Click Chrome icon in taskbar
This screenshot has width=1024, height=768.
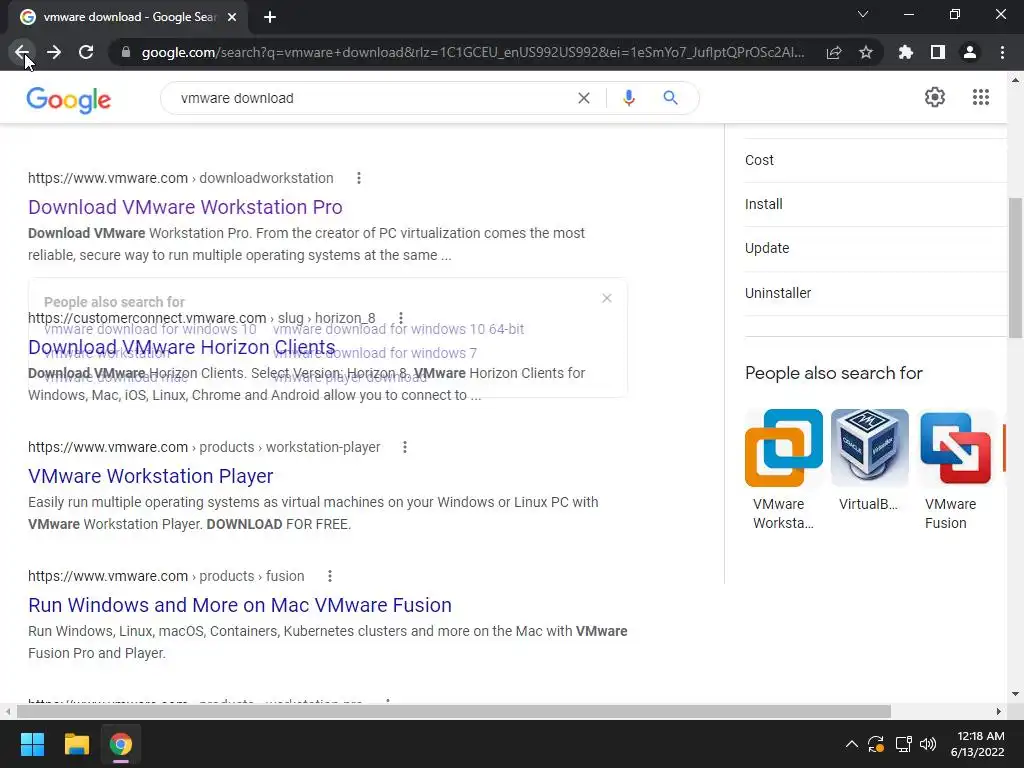tap(121, 744)
